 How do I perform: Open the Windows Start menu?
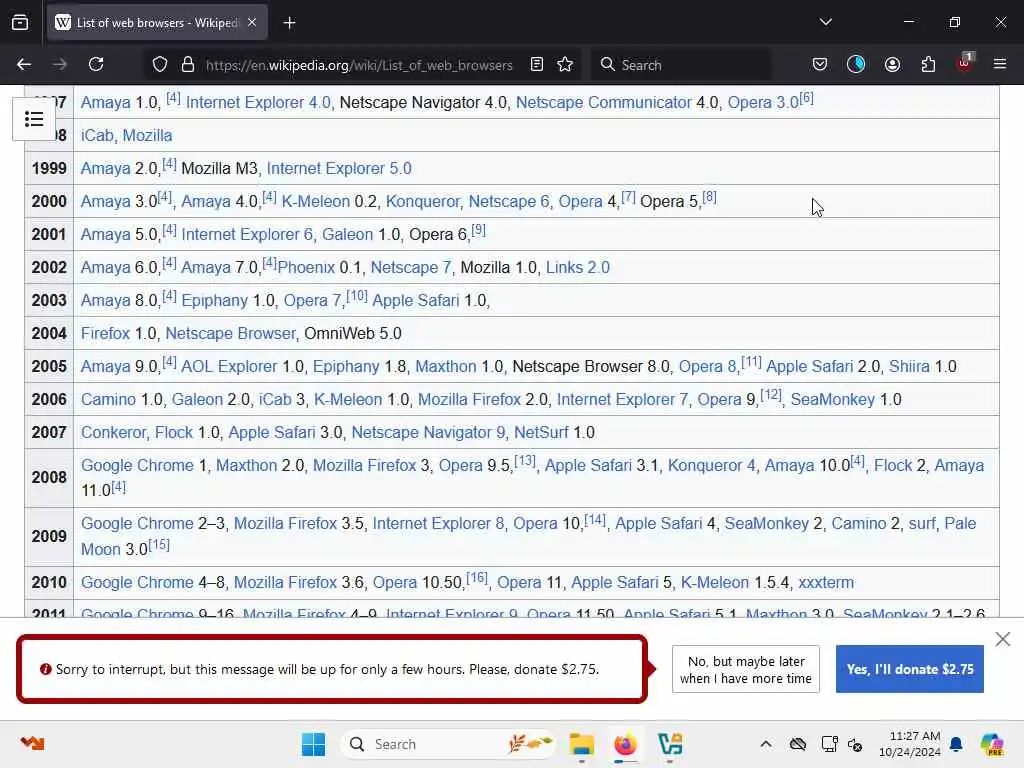[313, 744]
